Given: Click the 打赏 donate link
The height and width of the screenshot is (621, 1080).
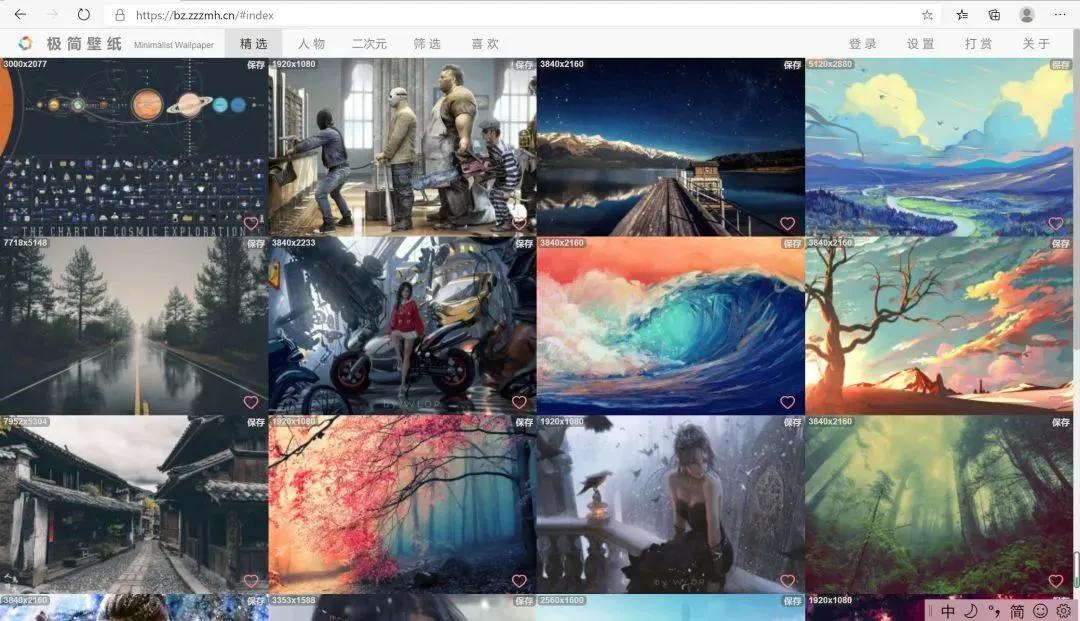Looking at the screenshot, I should 978,43.
